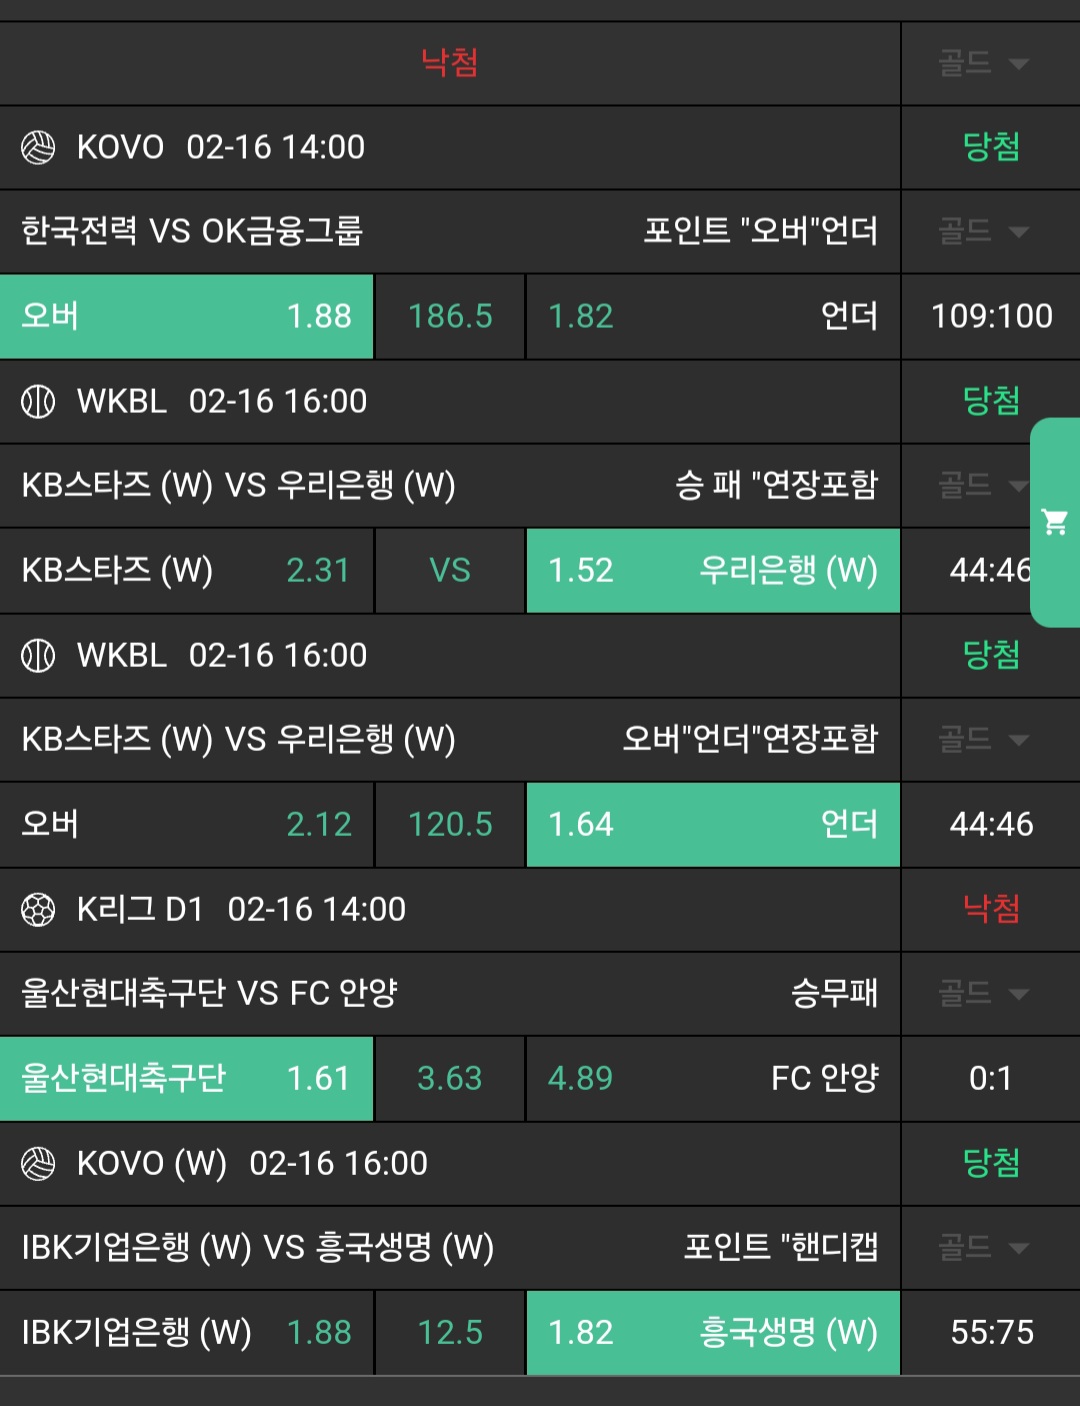The width and height of the screenshot is (1080, 1406).
Task: Click the soccer ball icon beside K리그 D1
Action: (x=38, y=910)
